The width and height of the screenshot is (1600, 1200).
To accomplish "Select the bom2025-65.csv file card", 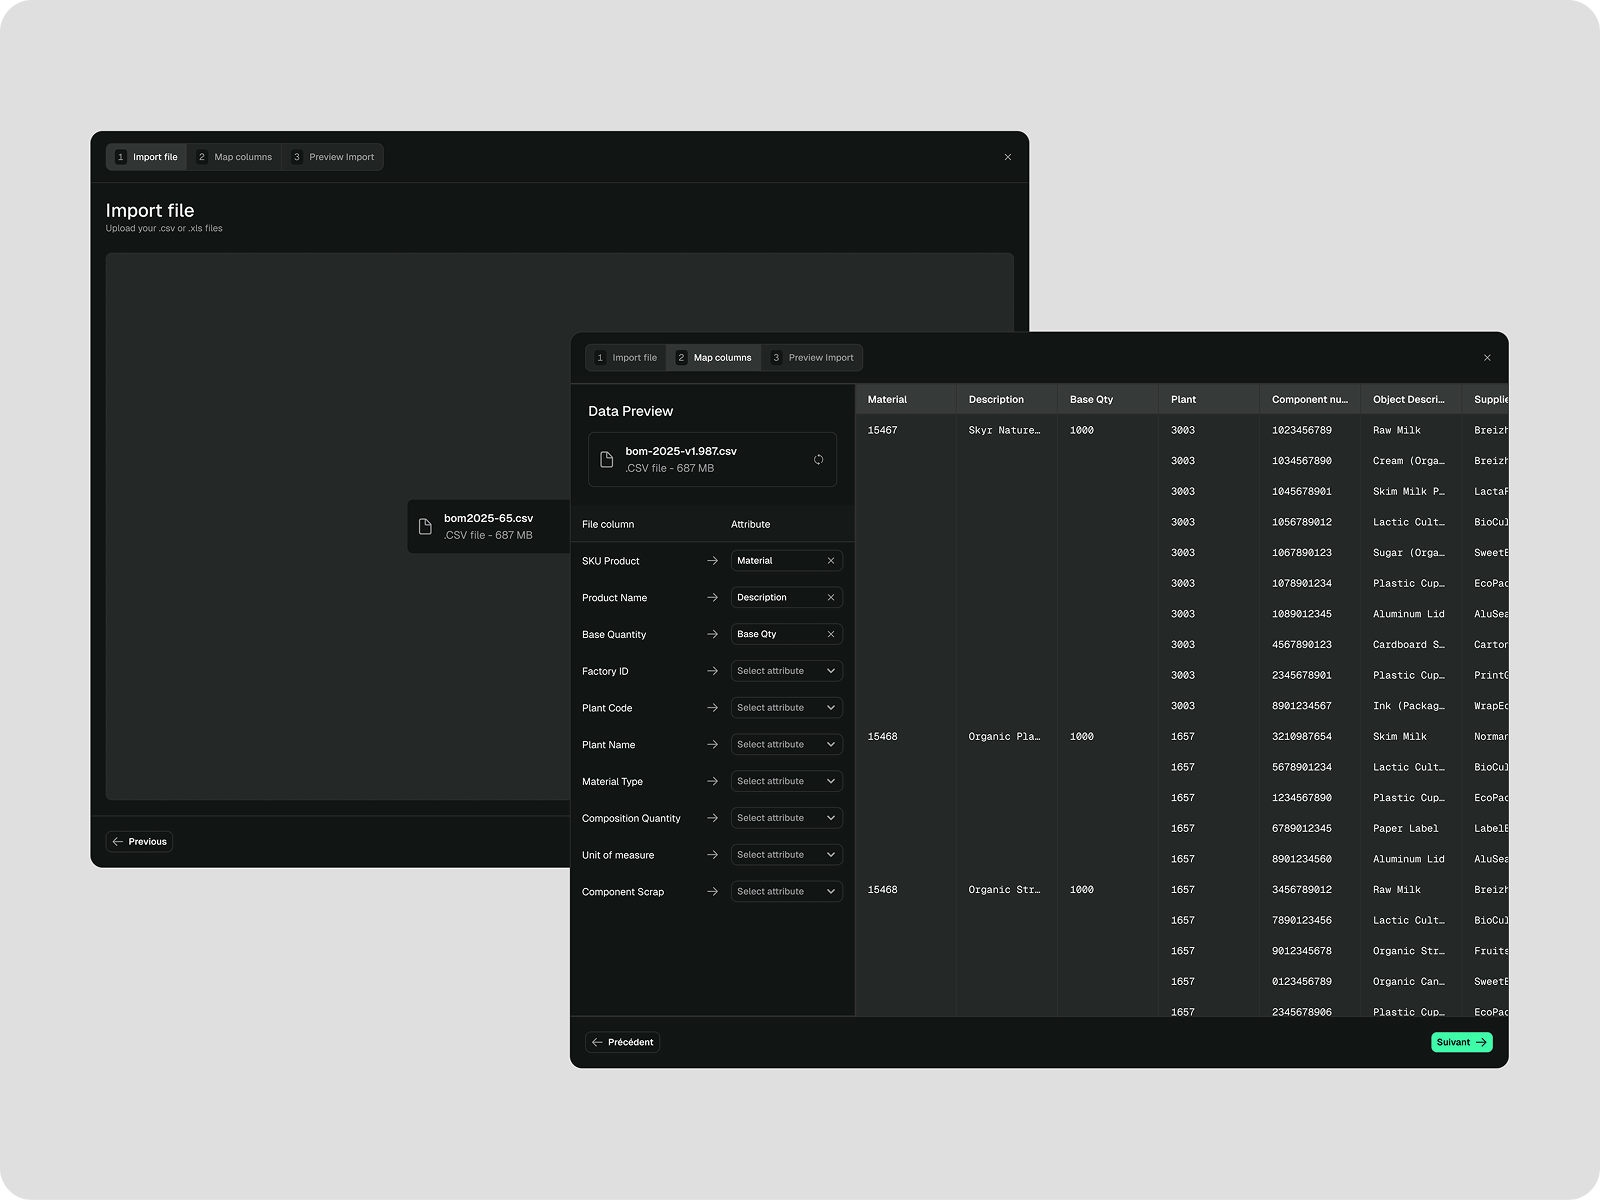I will click(x=488, y=526).
